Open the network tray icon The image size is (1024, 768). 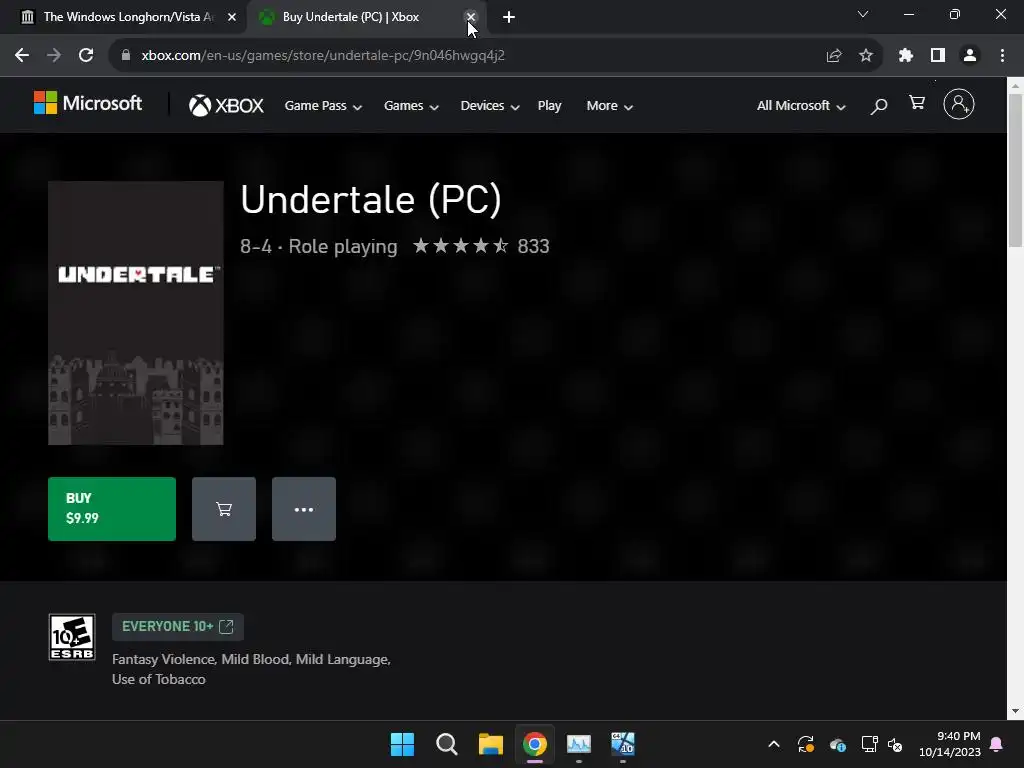[x=869, y=744]
